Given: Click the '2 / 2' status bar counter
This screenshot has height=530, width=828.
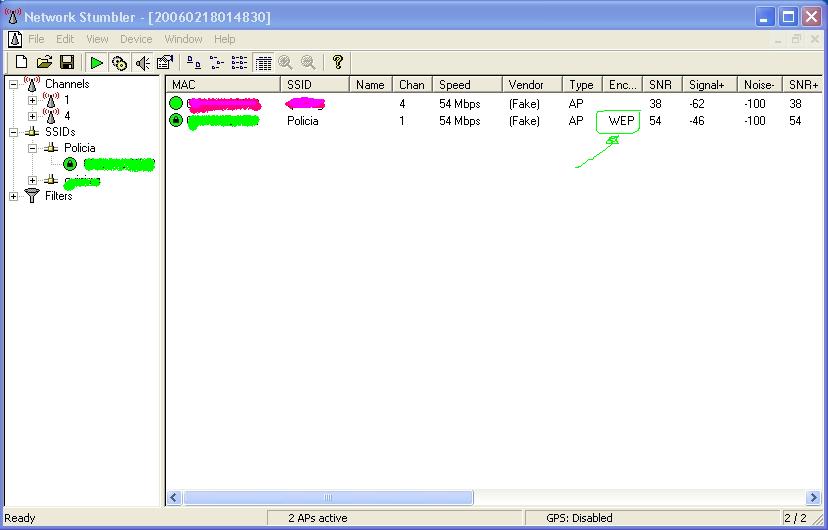Looking at the screenshot, I should tap(795, 518).
